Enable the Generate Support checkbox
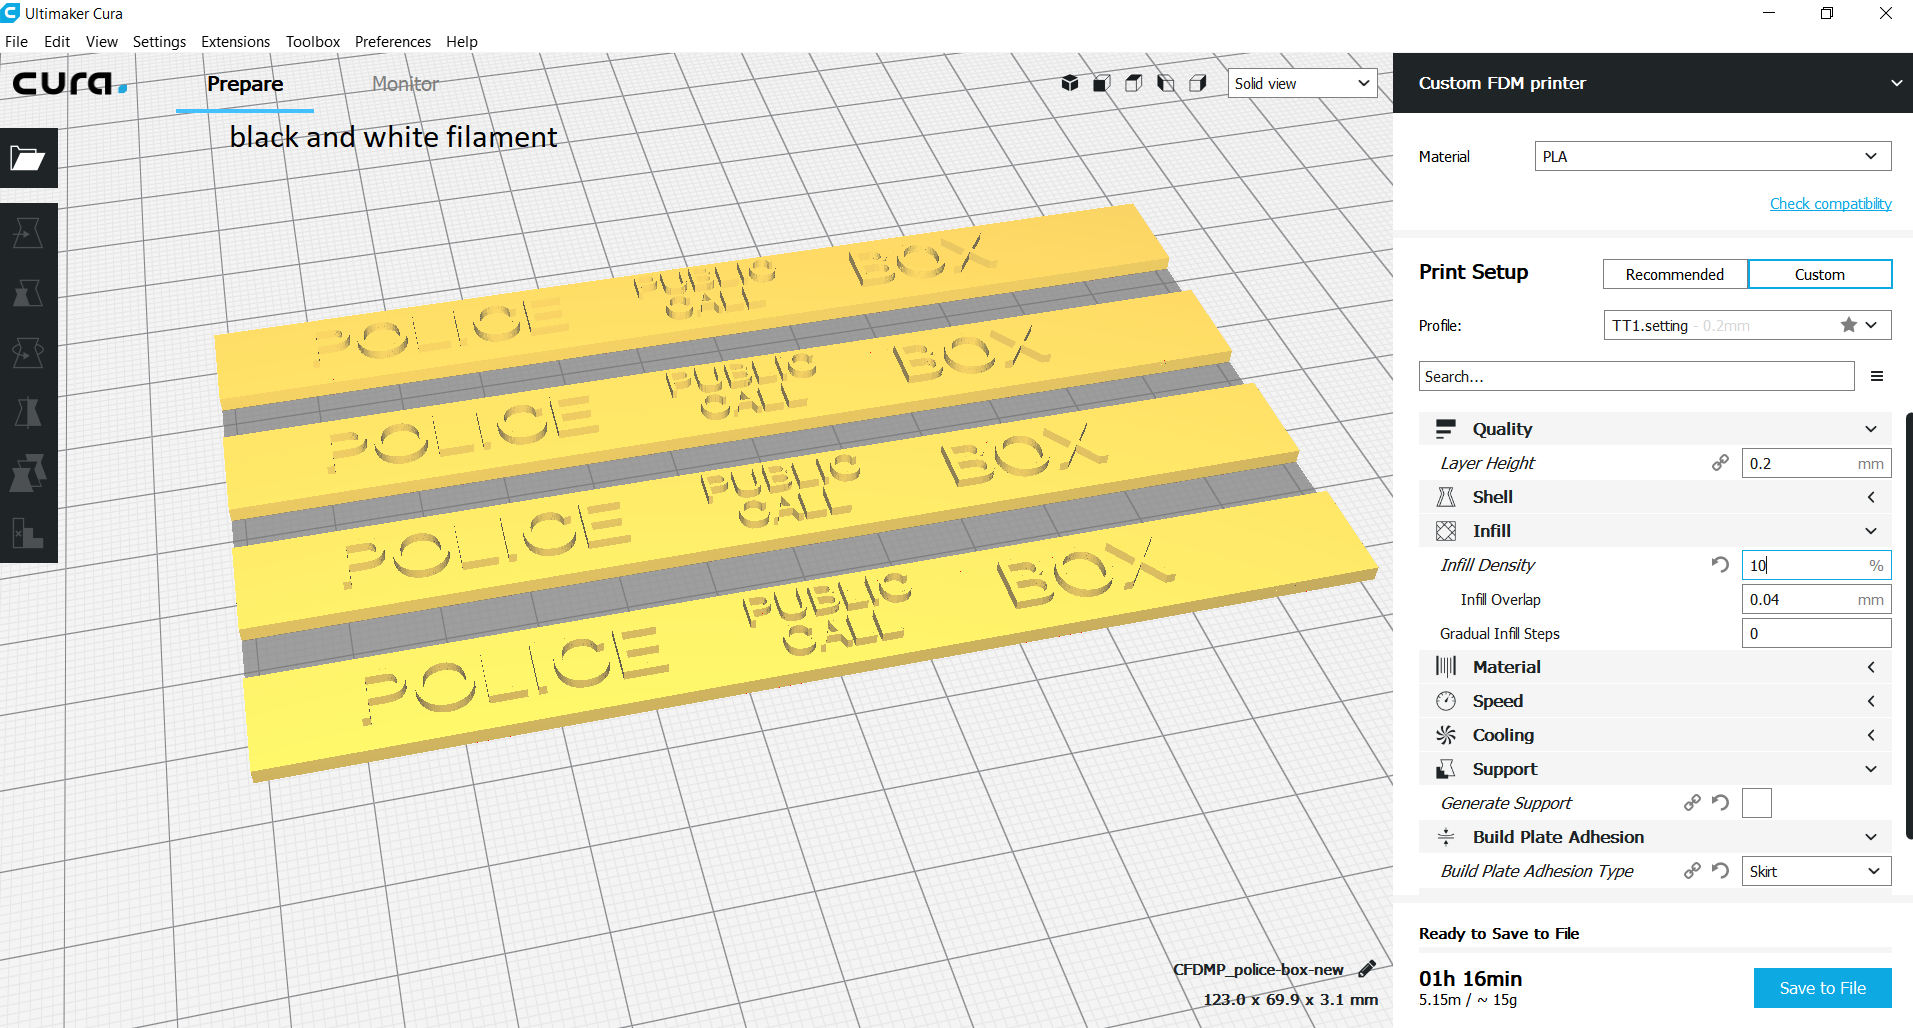The width and height of the screenshot is (1913, 1028). pos(1757,803)
